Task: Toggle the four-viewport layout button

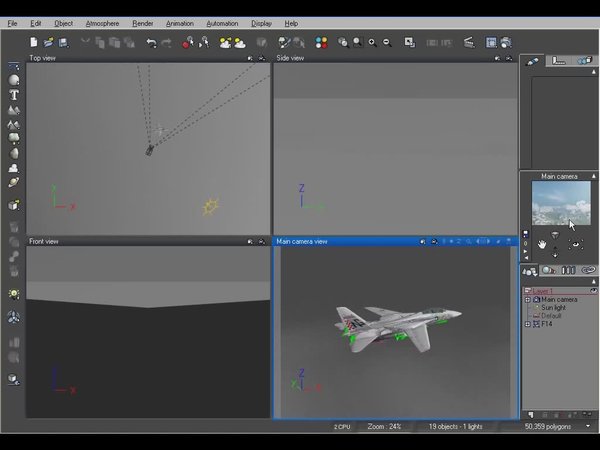Action: 491,42
